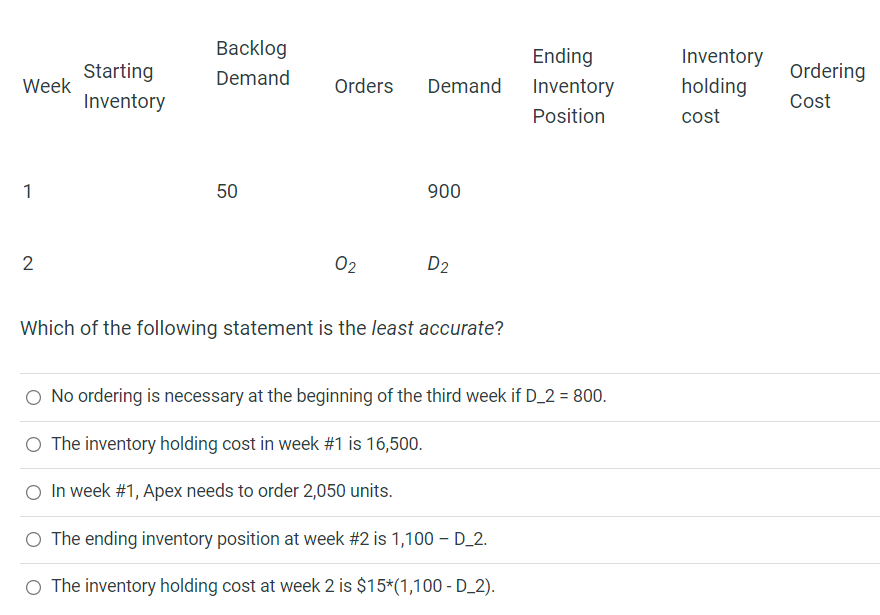Image resolution: width=880 pixels, height=615 pixels.
Task: Choose the '$15*(1,100 - D_2)' holding cost option
Action: (34, 587)
